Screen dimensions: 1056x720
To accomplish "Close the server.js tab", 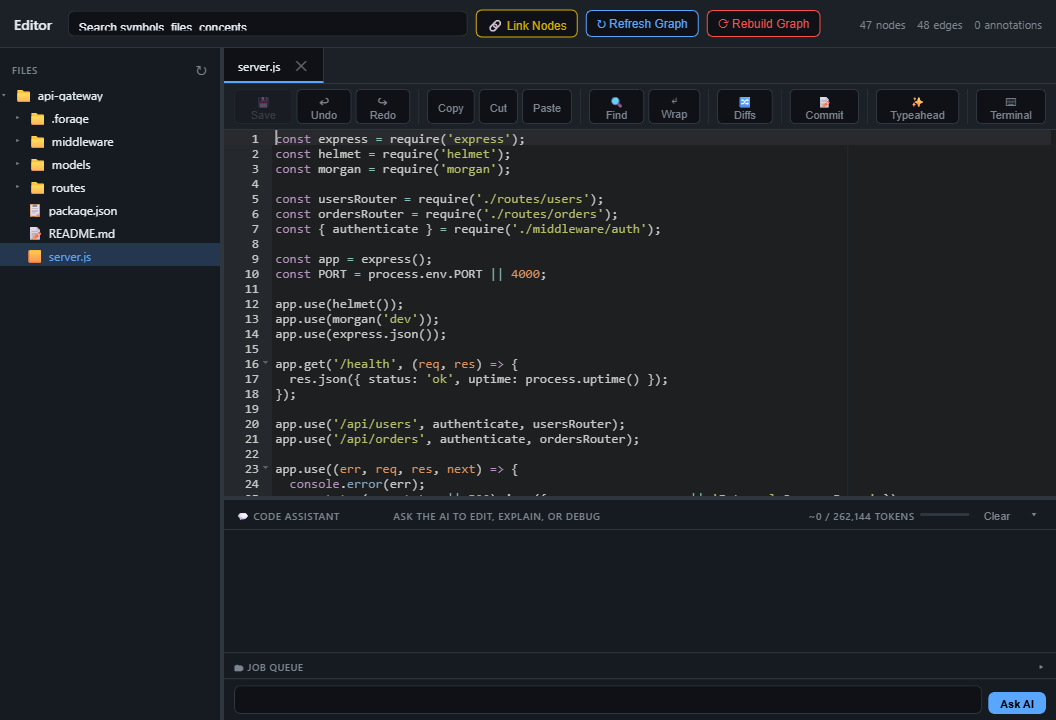I will coord(301,66).
